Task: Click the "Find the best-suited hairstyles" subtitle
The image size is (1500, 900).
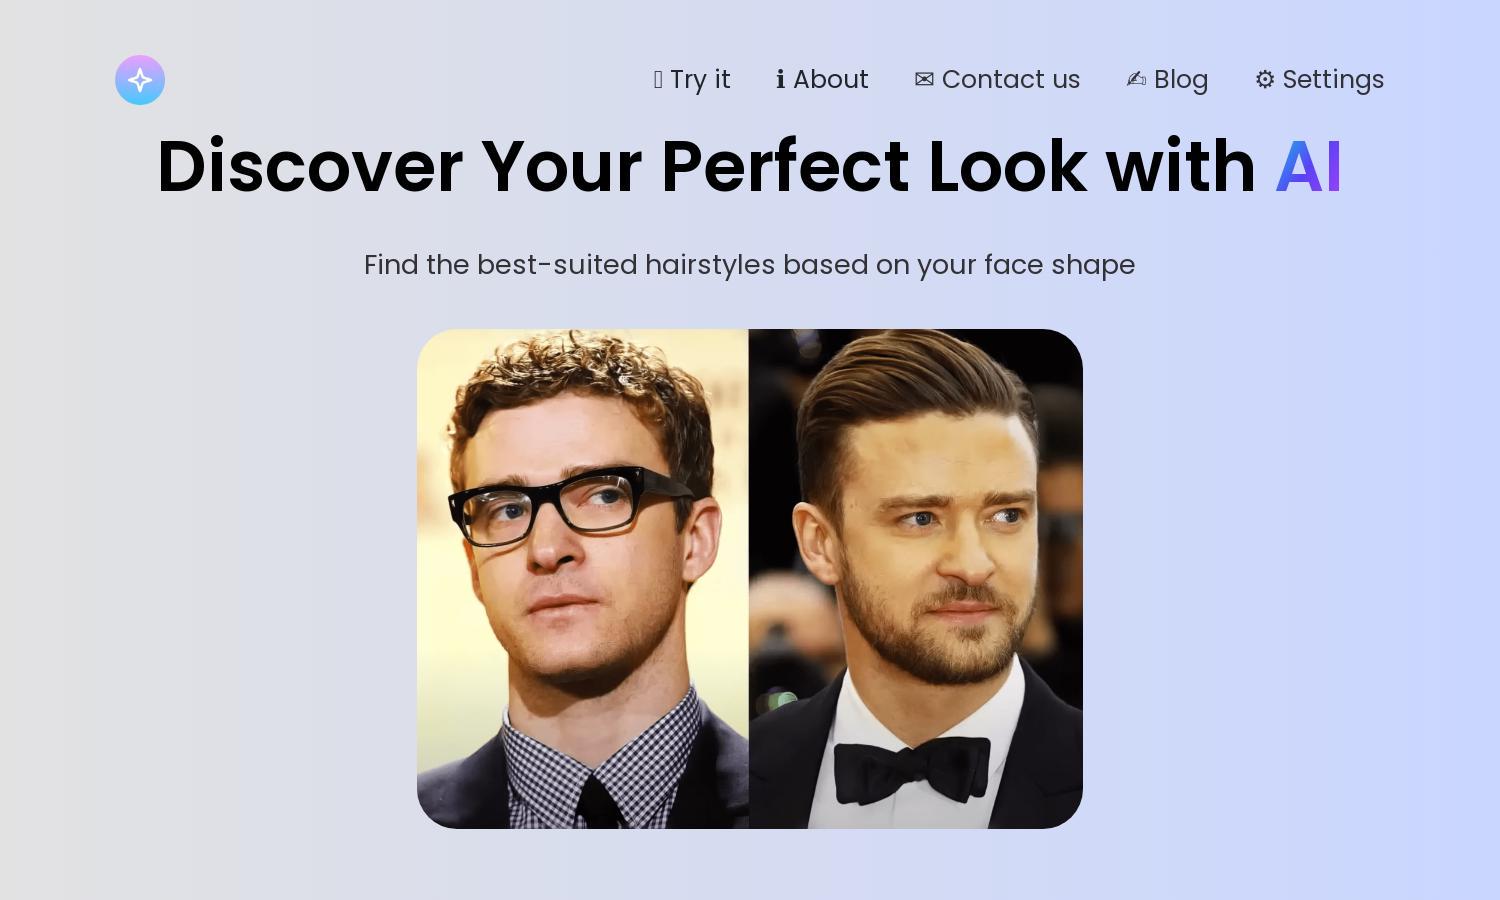Action: pyautogui.click(x=750, y=265)
